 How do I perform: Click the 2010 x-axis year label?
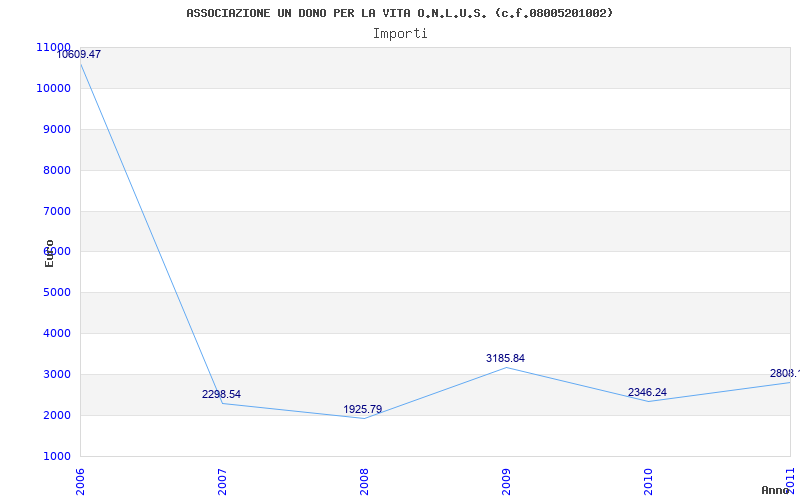(x=648, y=482)
